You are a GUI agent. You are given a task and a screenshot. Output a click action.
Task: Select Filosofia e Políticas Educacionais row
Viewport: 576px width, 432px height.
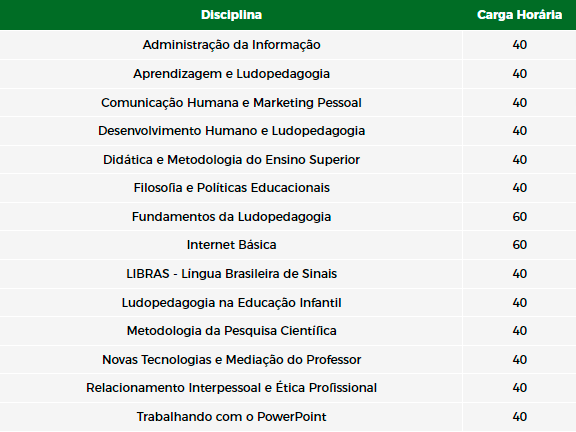(x=288, y=188)
